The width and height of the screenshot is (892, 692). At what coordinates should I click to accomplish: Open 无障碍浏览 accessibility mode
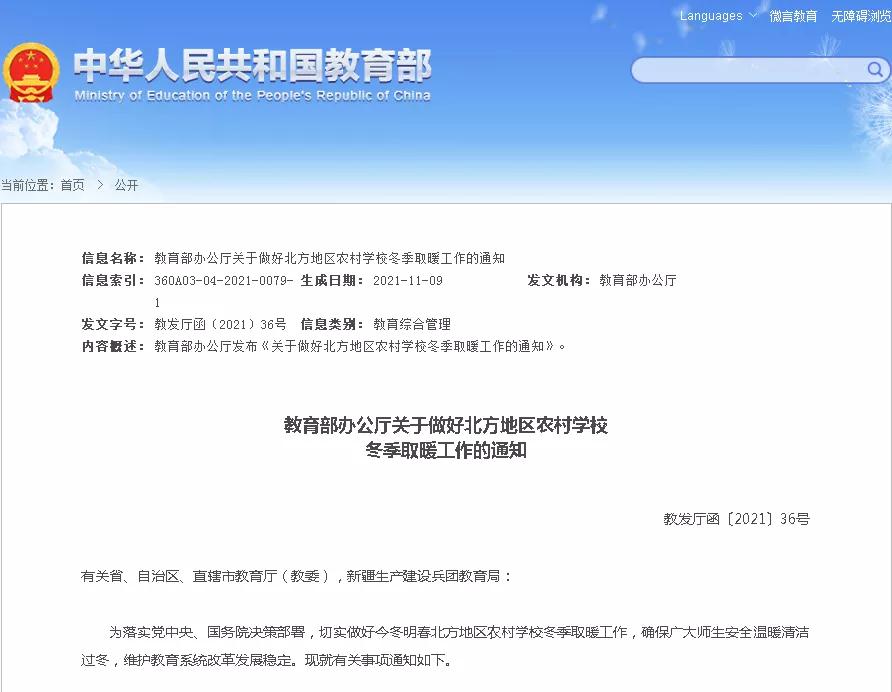click(x=860, y=16)
